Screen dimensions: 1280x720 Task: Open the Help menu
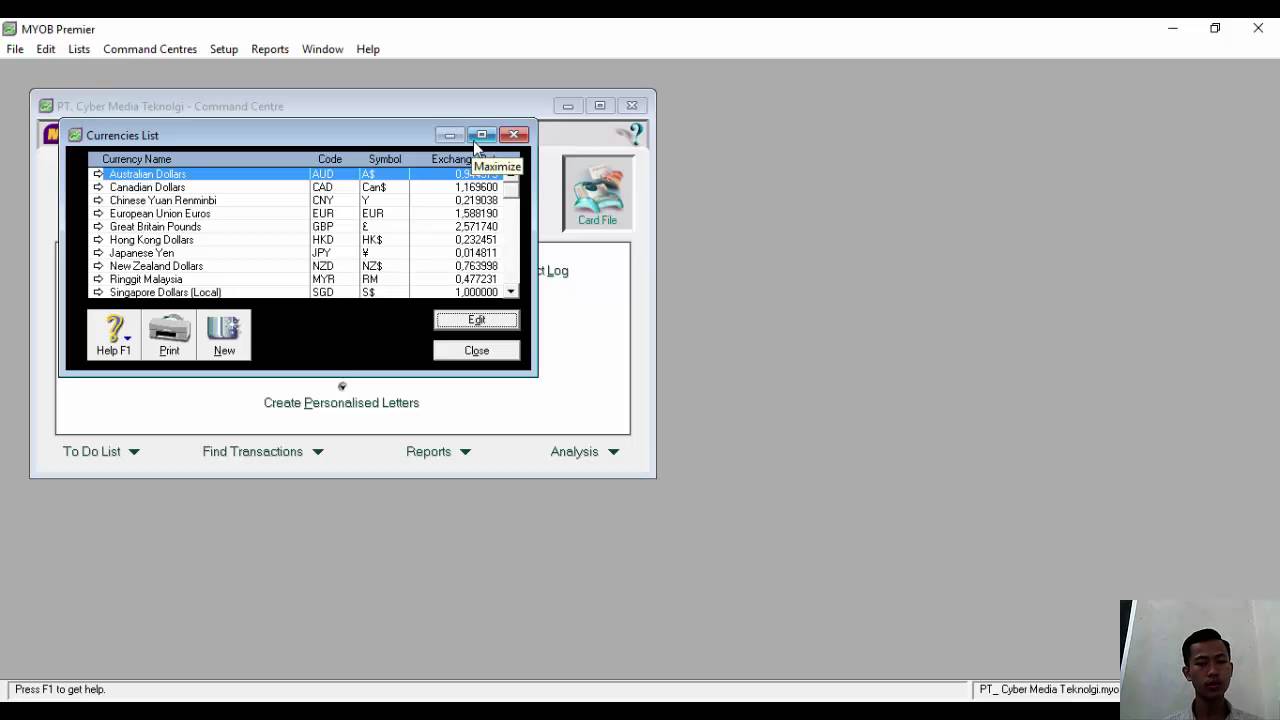pyautogui.click(x=368, y=49)
